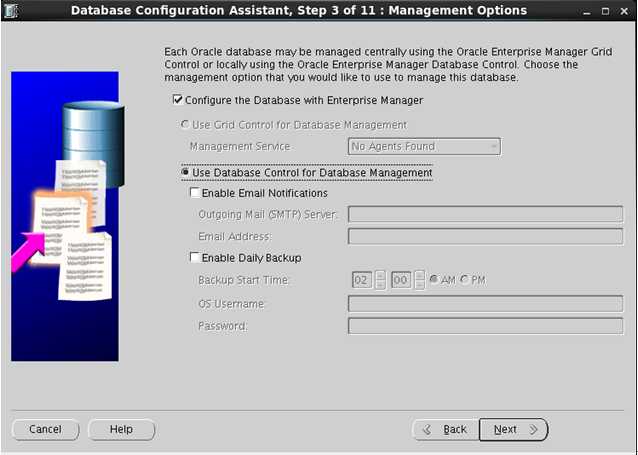Click the Password field
The width and height of the screenshot is (638, 455).
485,326
